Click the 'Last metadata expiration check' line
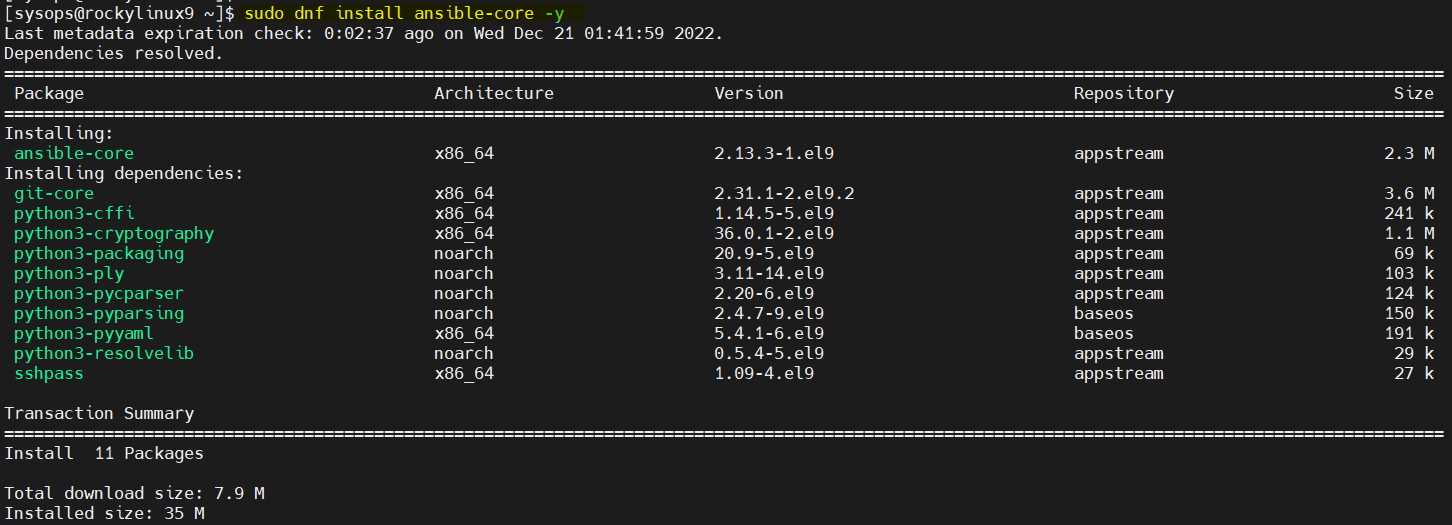 click(363, 33)
